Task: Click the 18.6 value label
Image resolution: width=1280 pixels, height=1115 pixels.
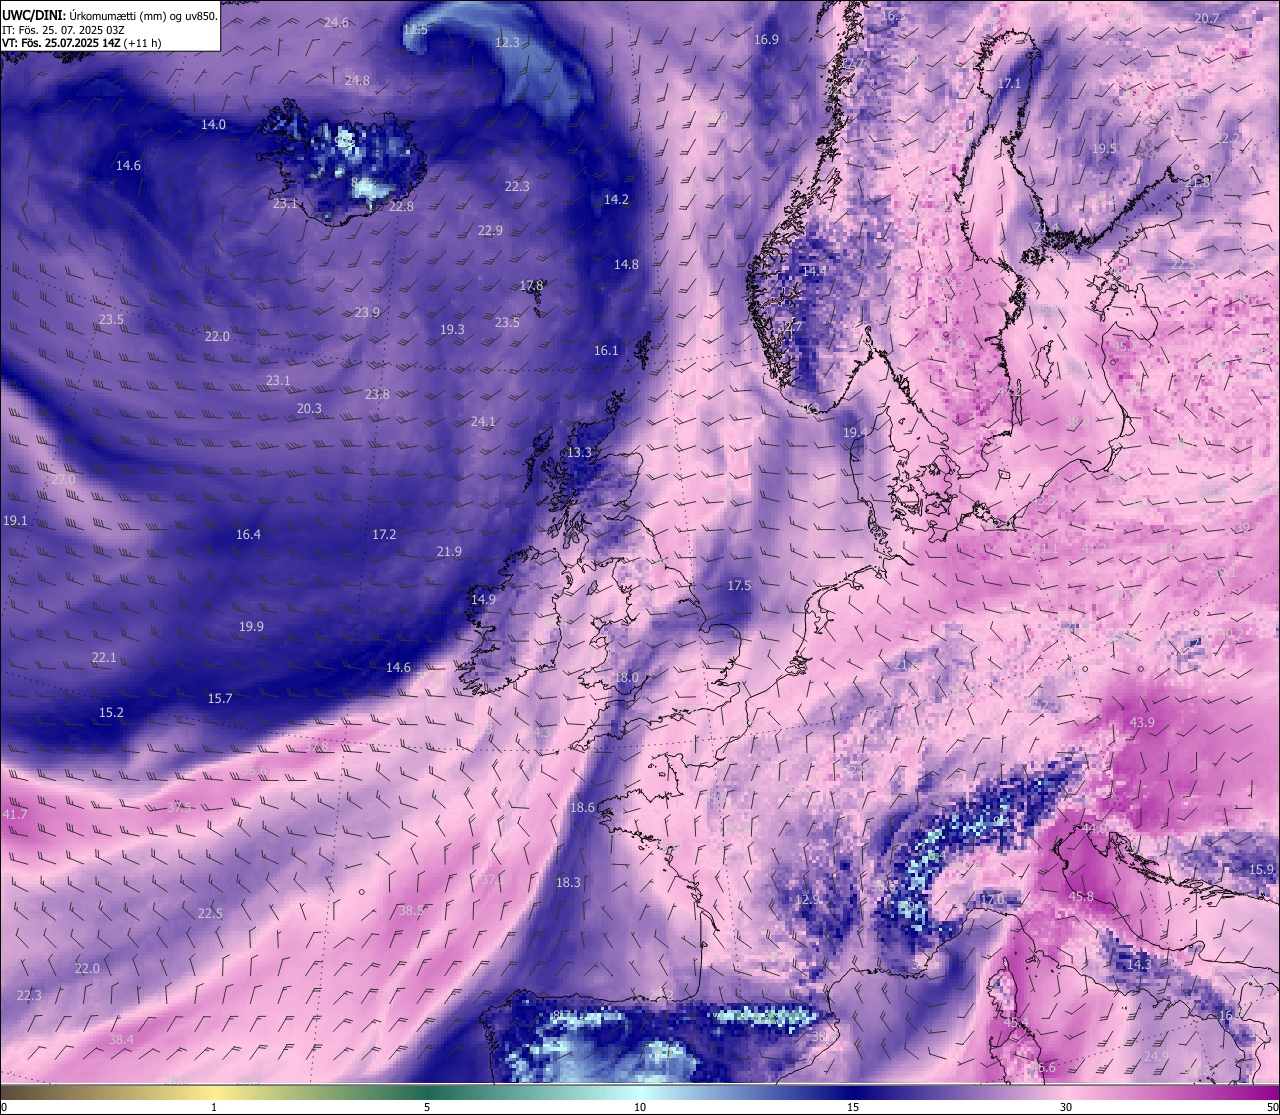Action: pyautogui.click(x=582, y=807)
